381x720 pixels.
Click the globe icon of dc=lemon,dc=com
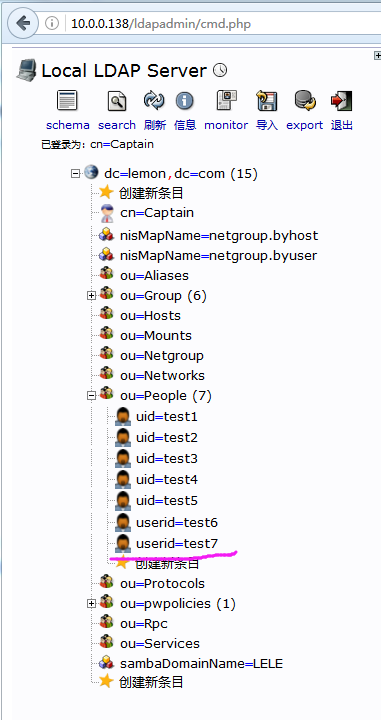click(x=91, y=173)
